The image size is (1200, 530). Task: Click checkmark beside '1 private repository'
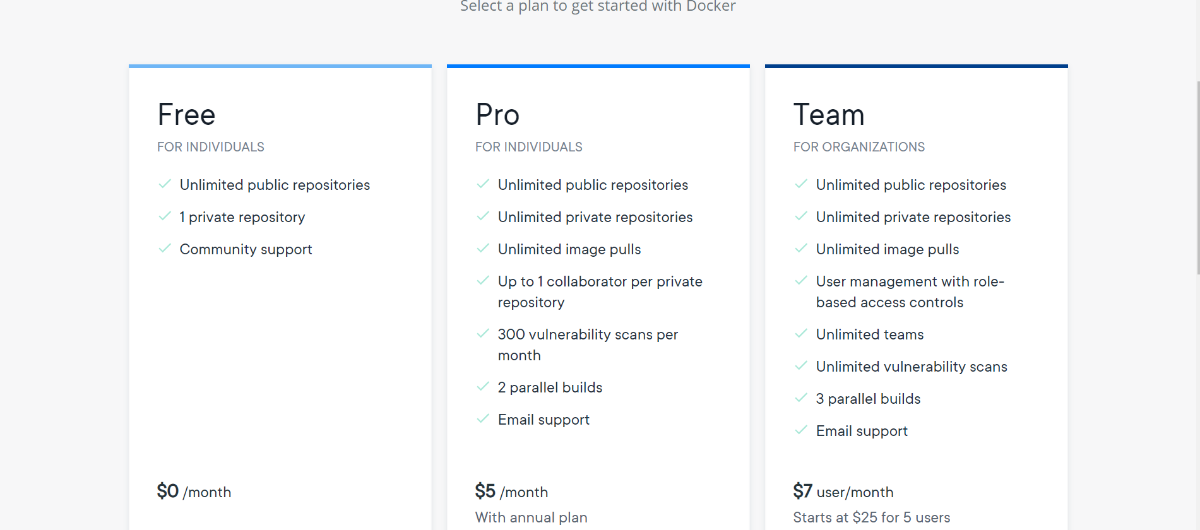[x=165, y=216]
